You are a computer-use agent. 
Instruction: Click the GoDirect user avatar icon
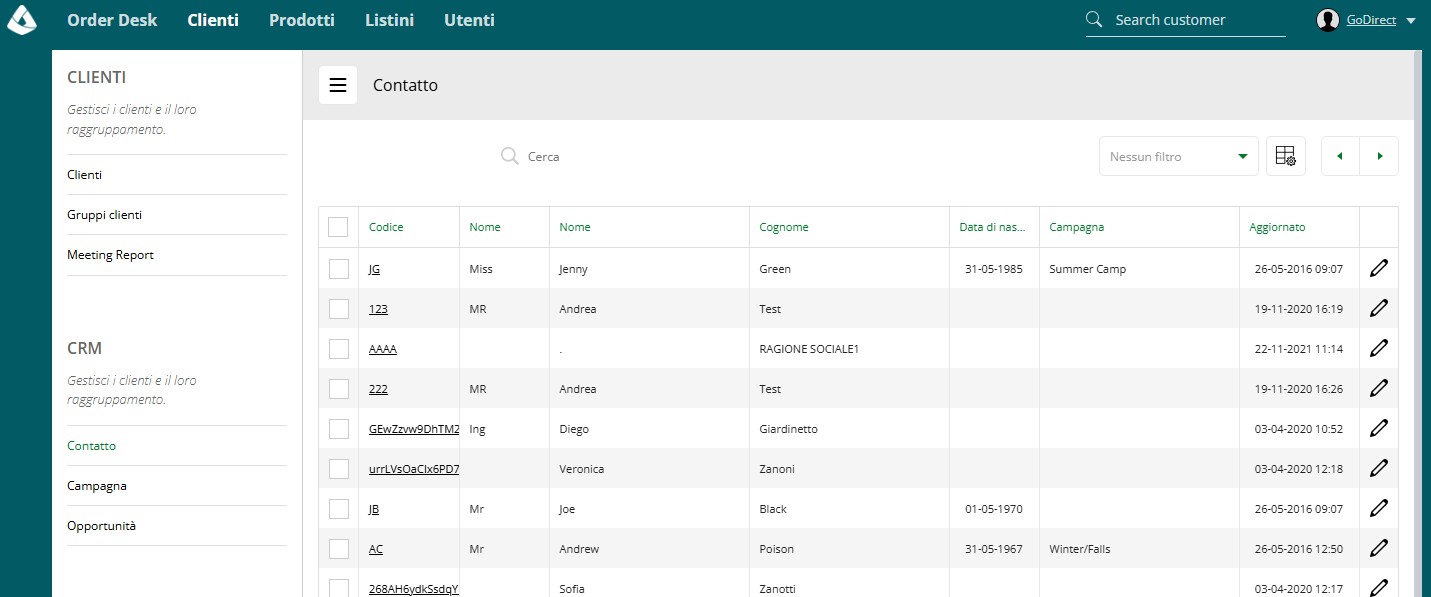pyautogui.click(x=1328, y=20)
